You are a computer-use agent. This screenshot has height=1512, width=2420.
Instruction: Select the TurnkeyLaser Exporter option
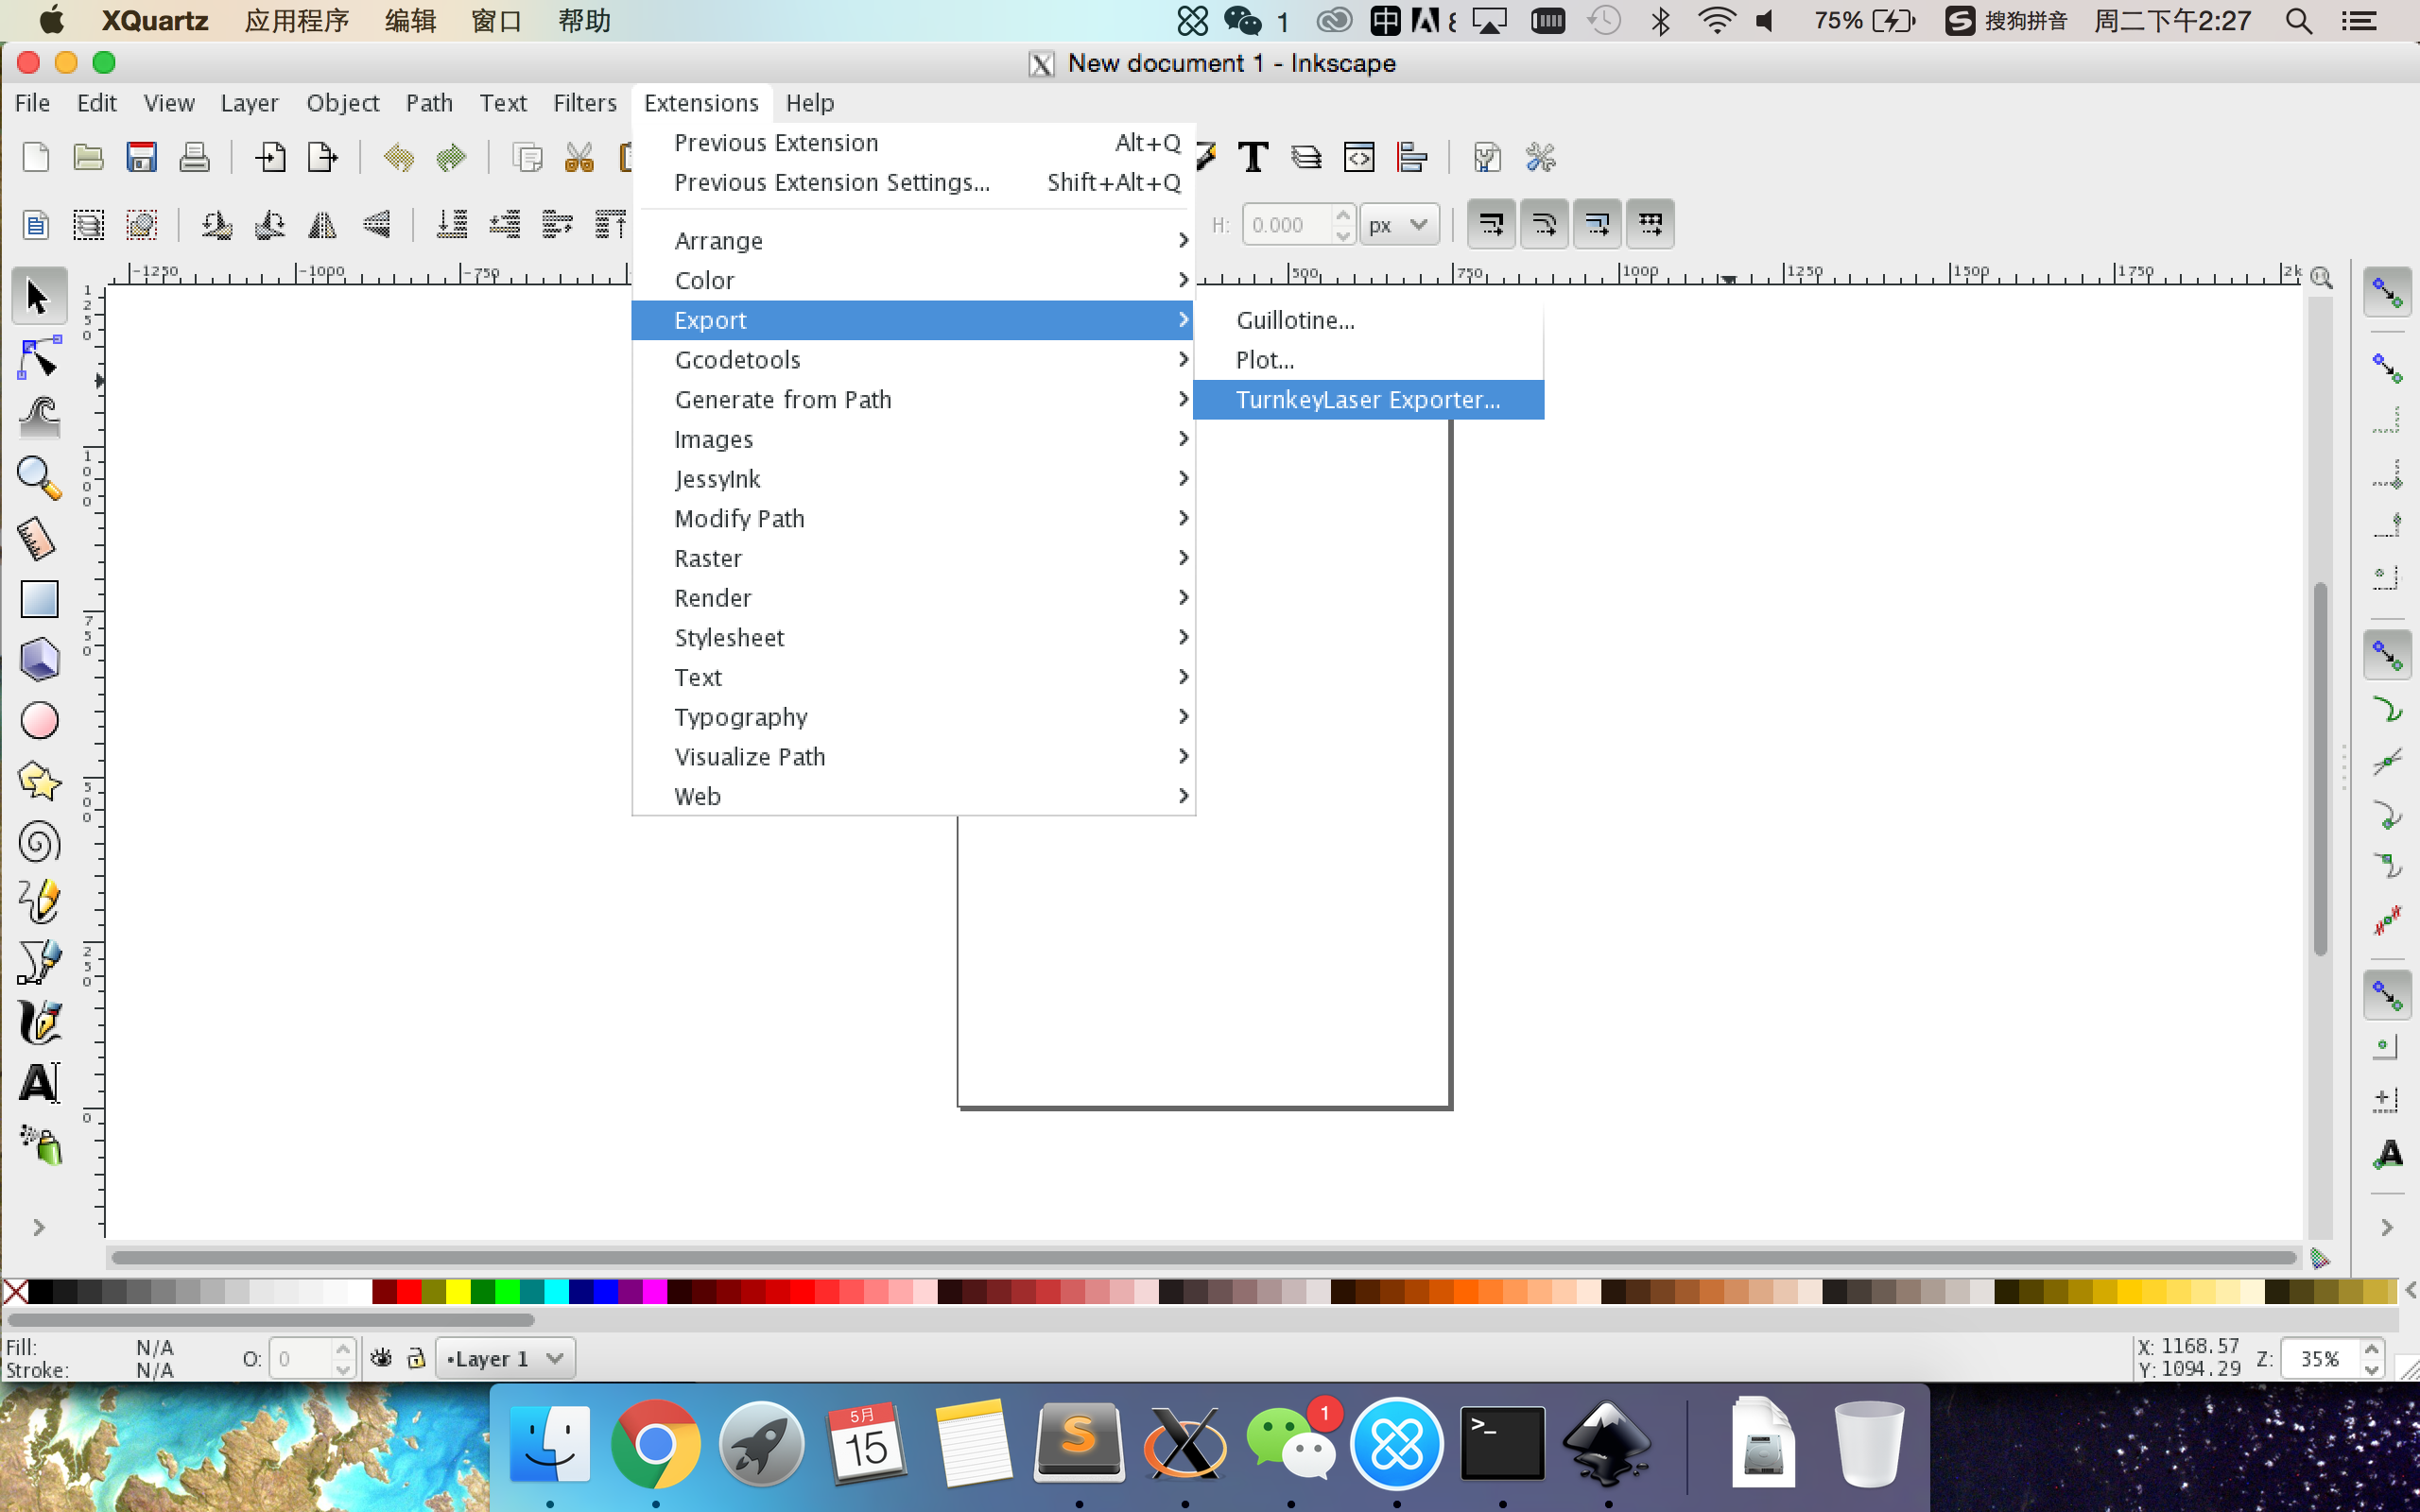pyautogui.click(x=1368, y=399)
